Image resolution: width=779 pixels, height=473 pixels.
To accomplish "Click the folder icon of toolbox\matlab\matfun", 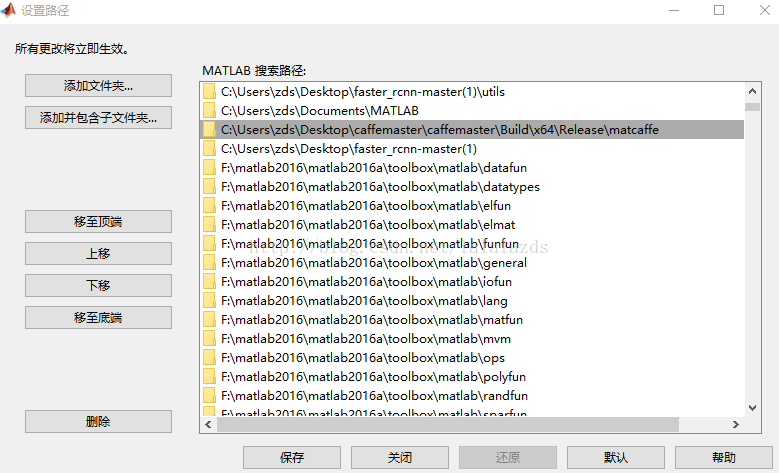I will coord(209,319).
